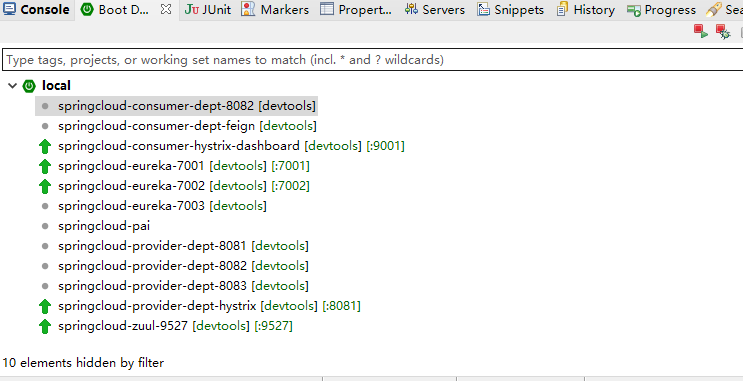Select springcloud-consumer-dept-feign project
Screen dimensions: 743x381
(x=187, y=126)
